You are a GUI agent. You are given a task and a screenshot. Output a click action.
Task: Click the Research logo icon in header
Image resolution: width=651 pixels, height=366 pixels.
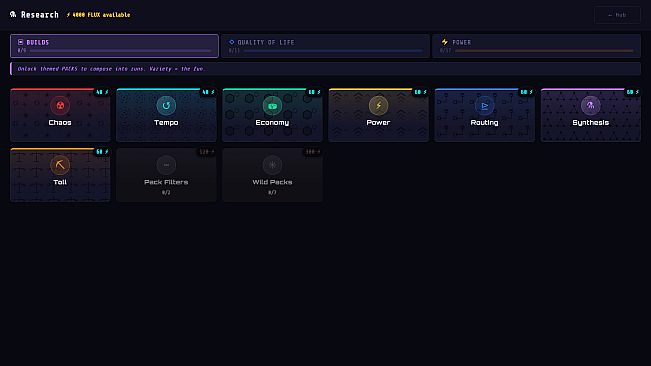(13, 15)
